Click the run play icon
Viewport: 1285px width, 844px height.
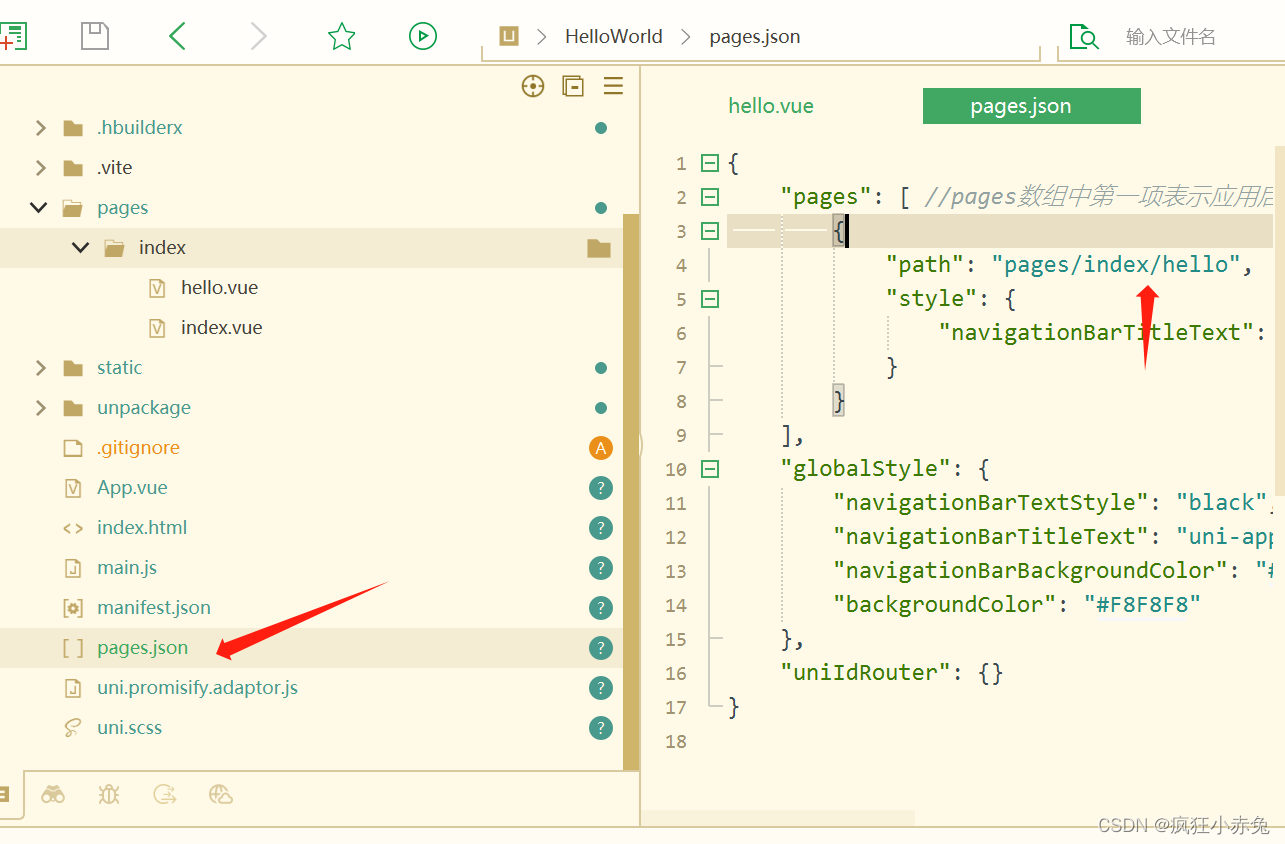tap(423, 37)
